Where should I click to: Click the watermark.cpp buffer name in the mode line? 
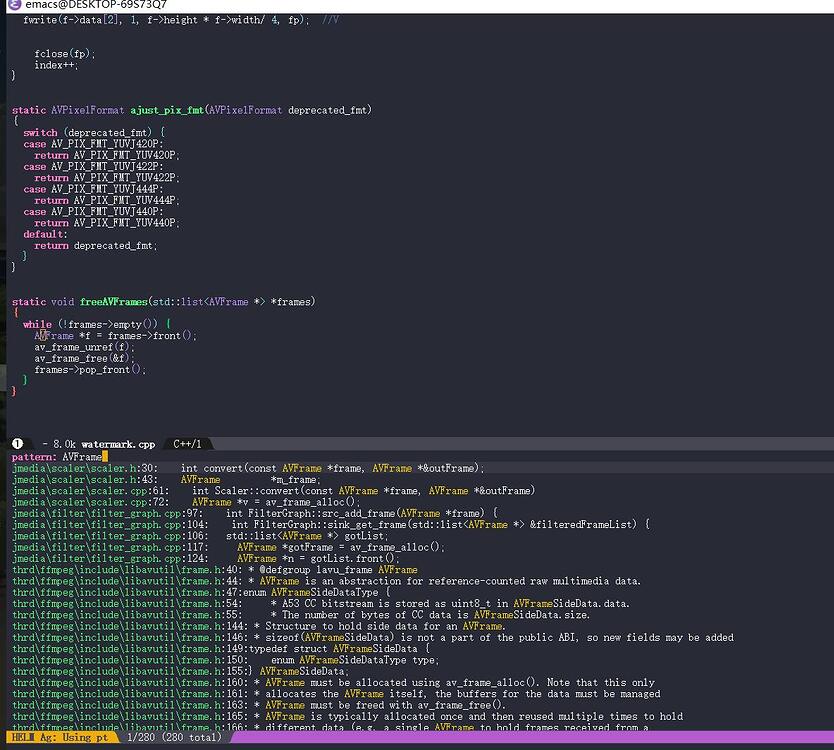pos(113,443)
